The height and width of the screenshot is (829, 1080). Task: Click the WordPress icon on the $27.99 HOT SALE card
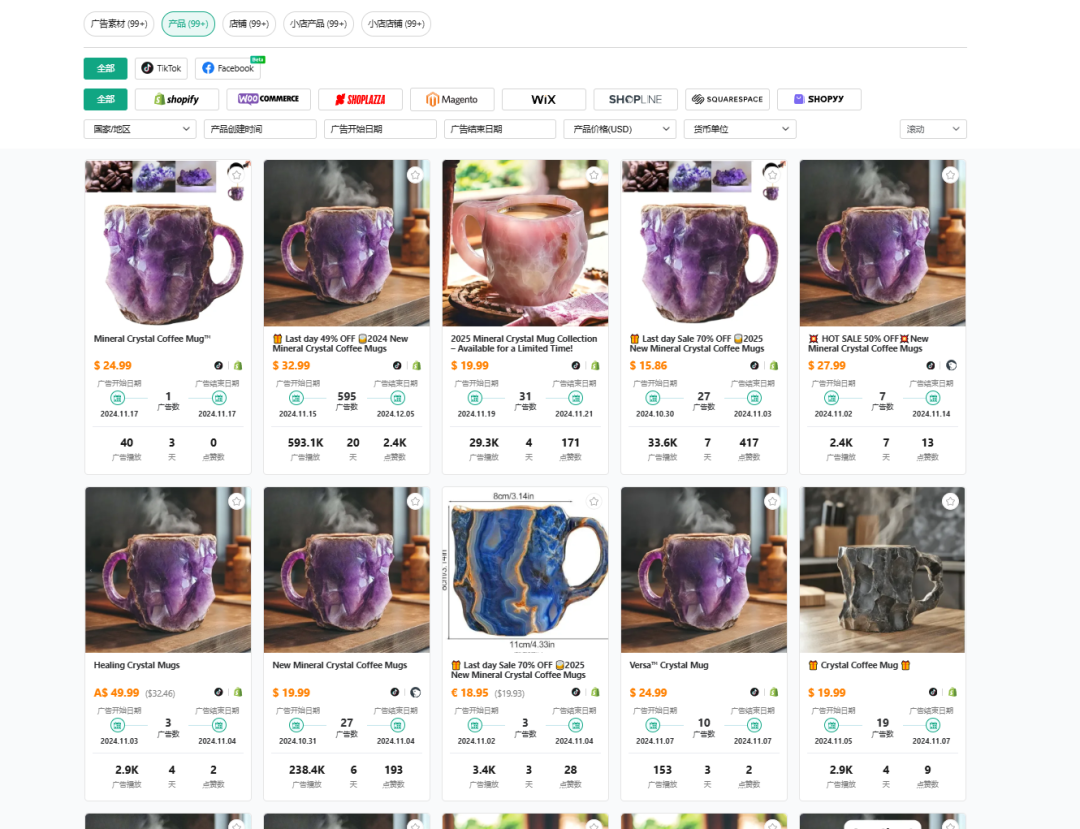click(951, 366)
